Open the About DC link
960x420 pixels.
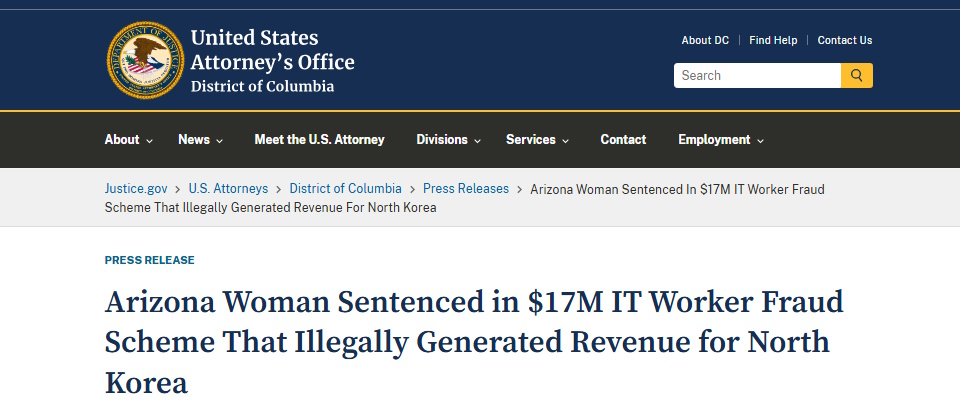[705, 40]
